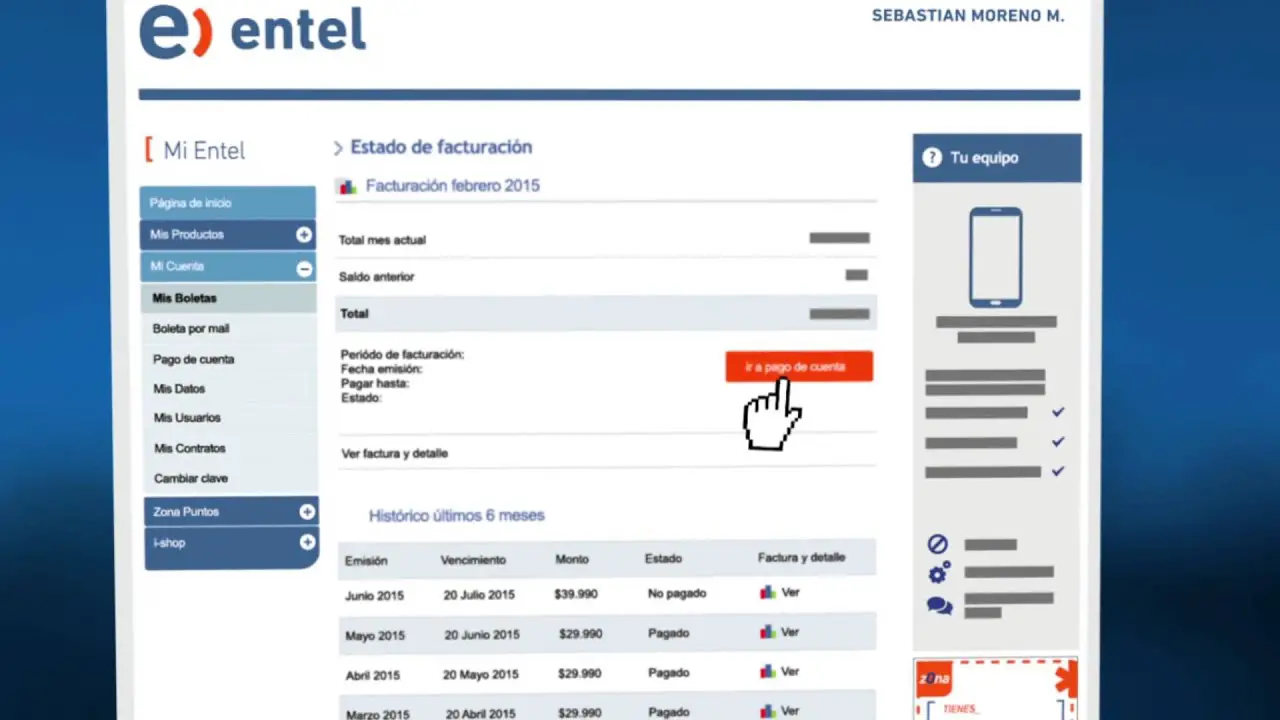
Task: Expand Zona Puntos with its plus icon
Action: (307, 512)
